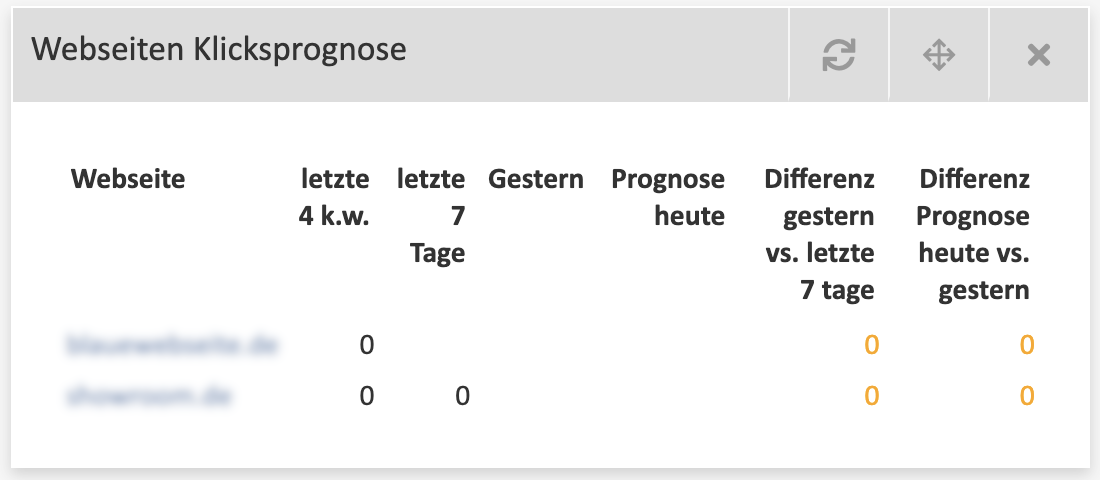Select the Gestern column header
Image resolution: width=1100 pixels, height=480 pixels.
(x=536, y=179)
